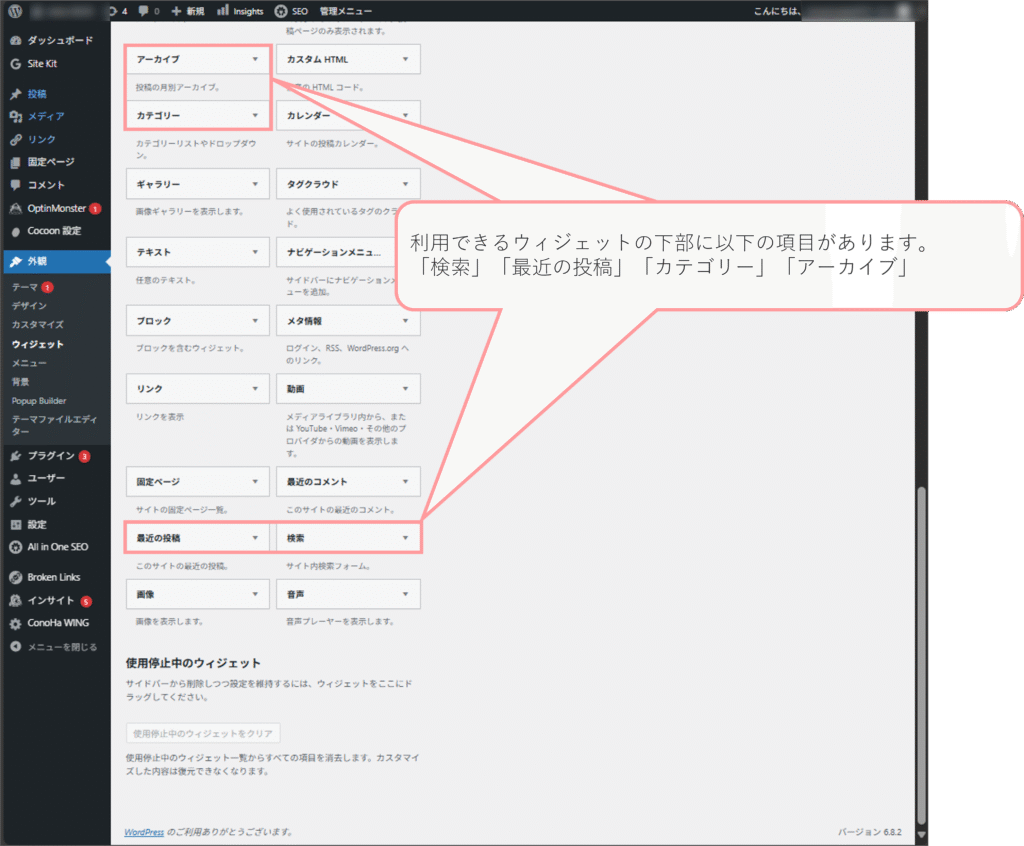Click the Media library icon in sidebar
1024x846 pixels.
[15, 117]
